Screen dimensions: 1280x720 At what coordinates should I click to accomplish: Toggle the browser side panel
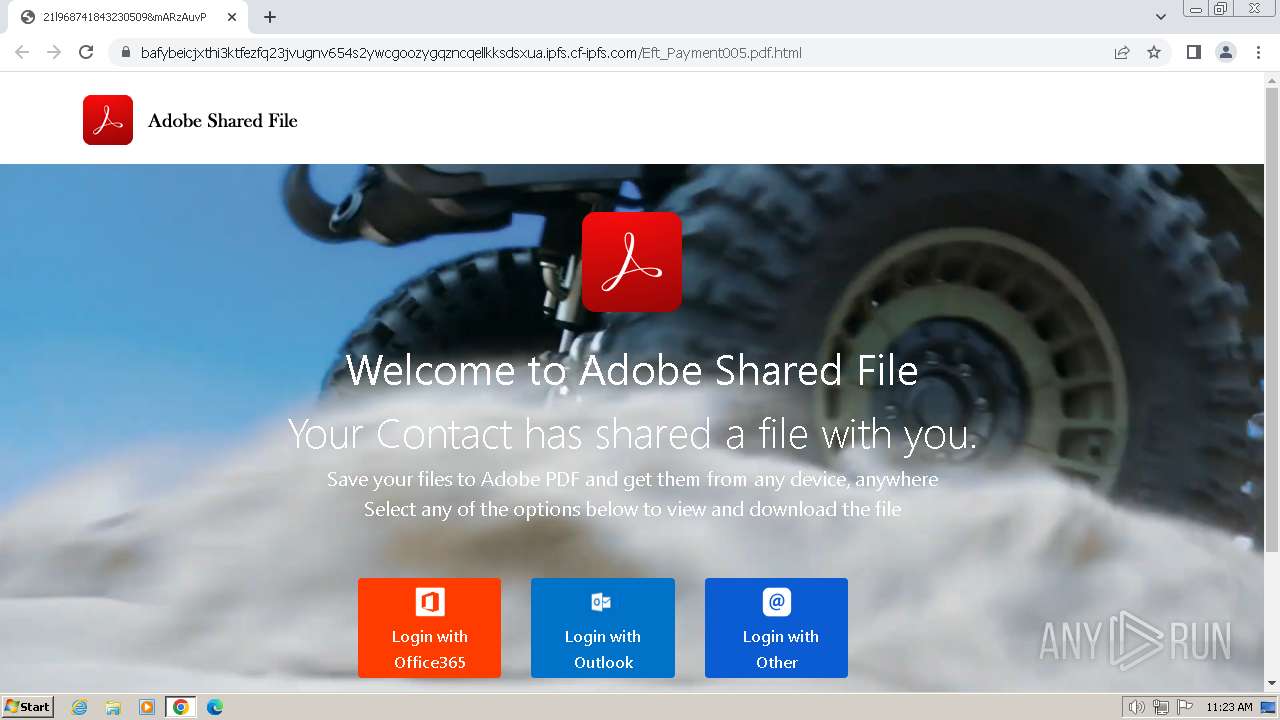click(x=1193, y=52)
